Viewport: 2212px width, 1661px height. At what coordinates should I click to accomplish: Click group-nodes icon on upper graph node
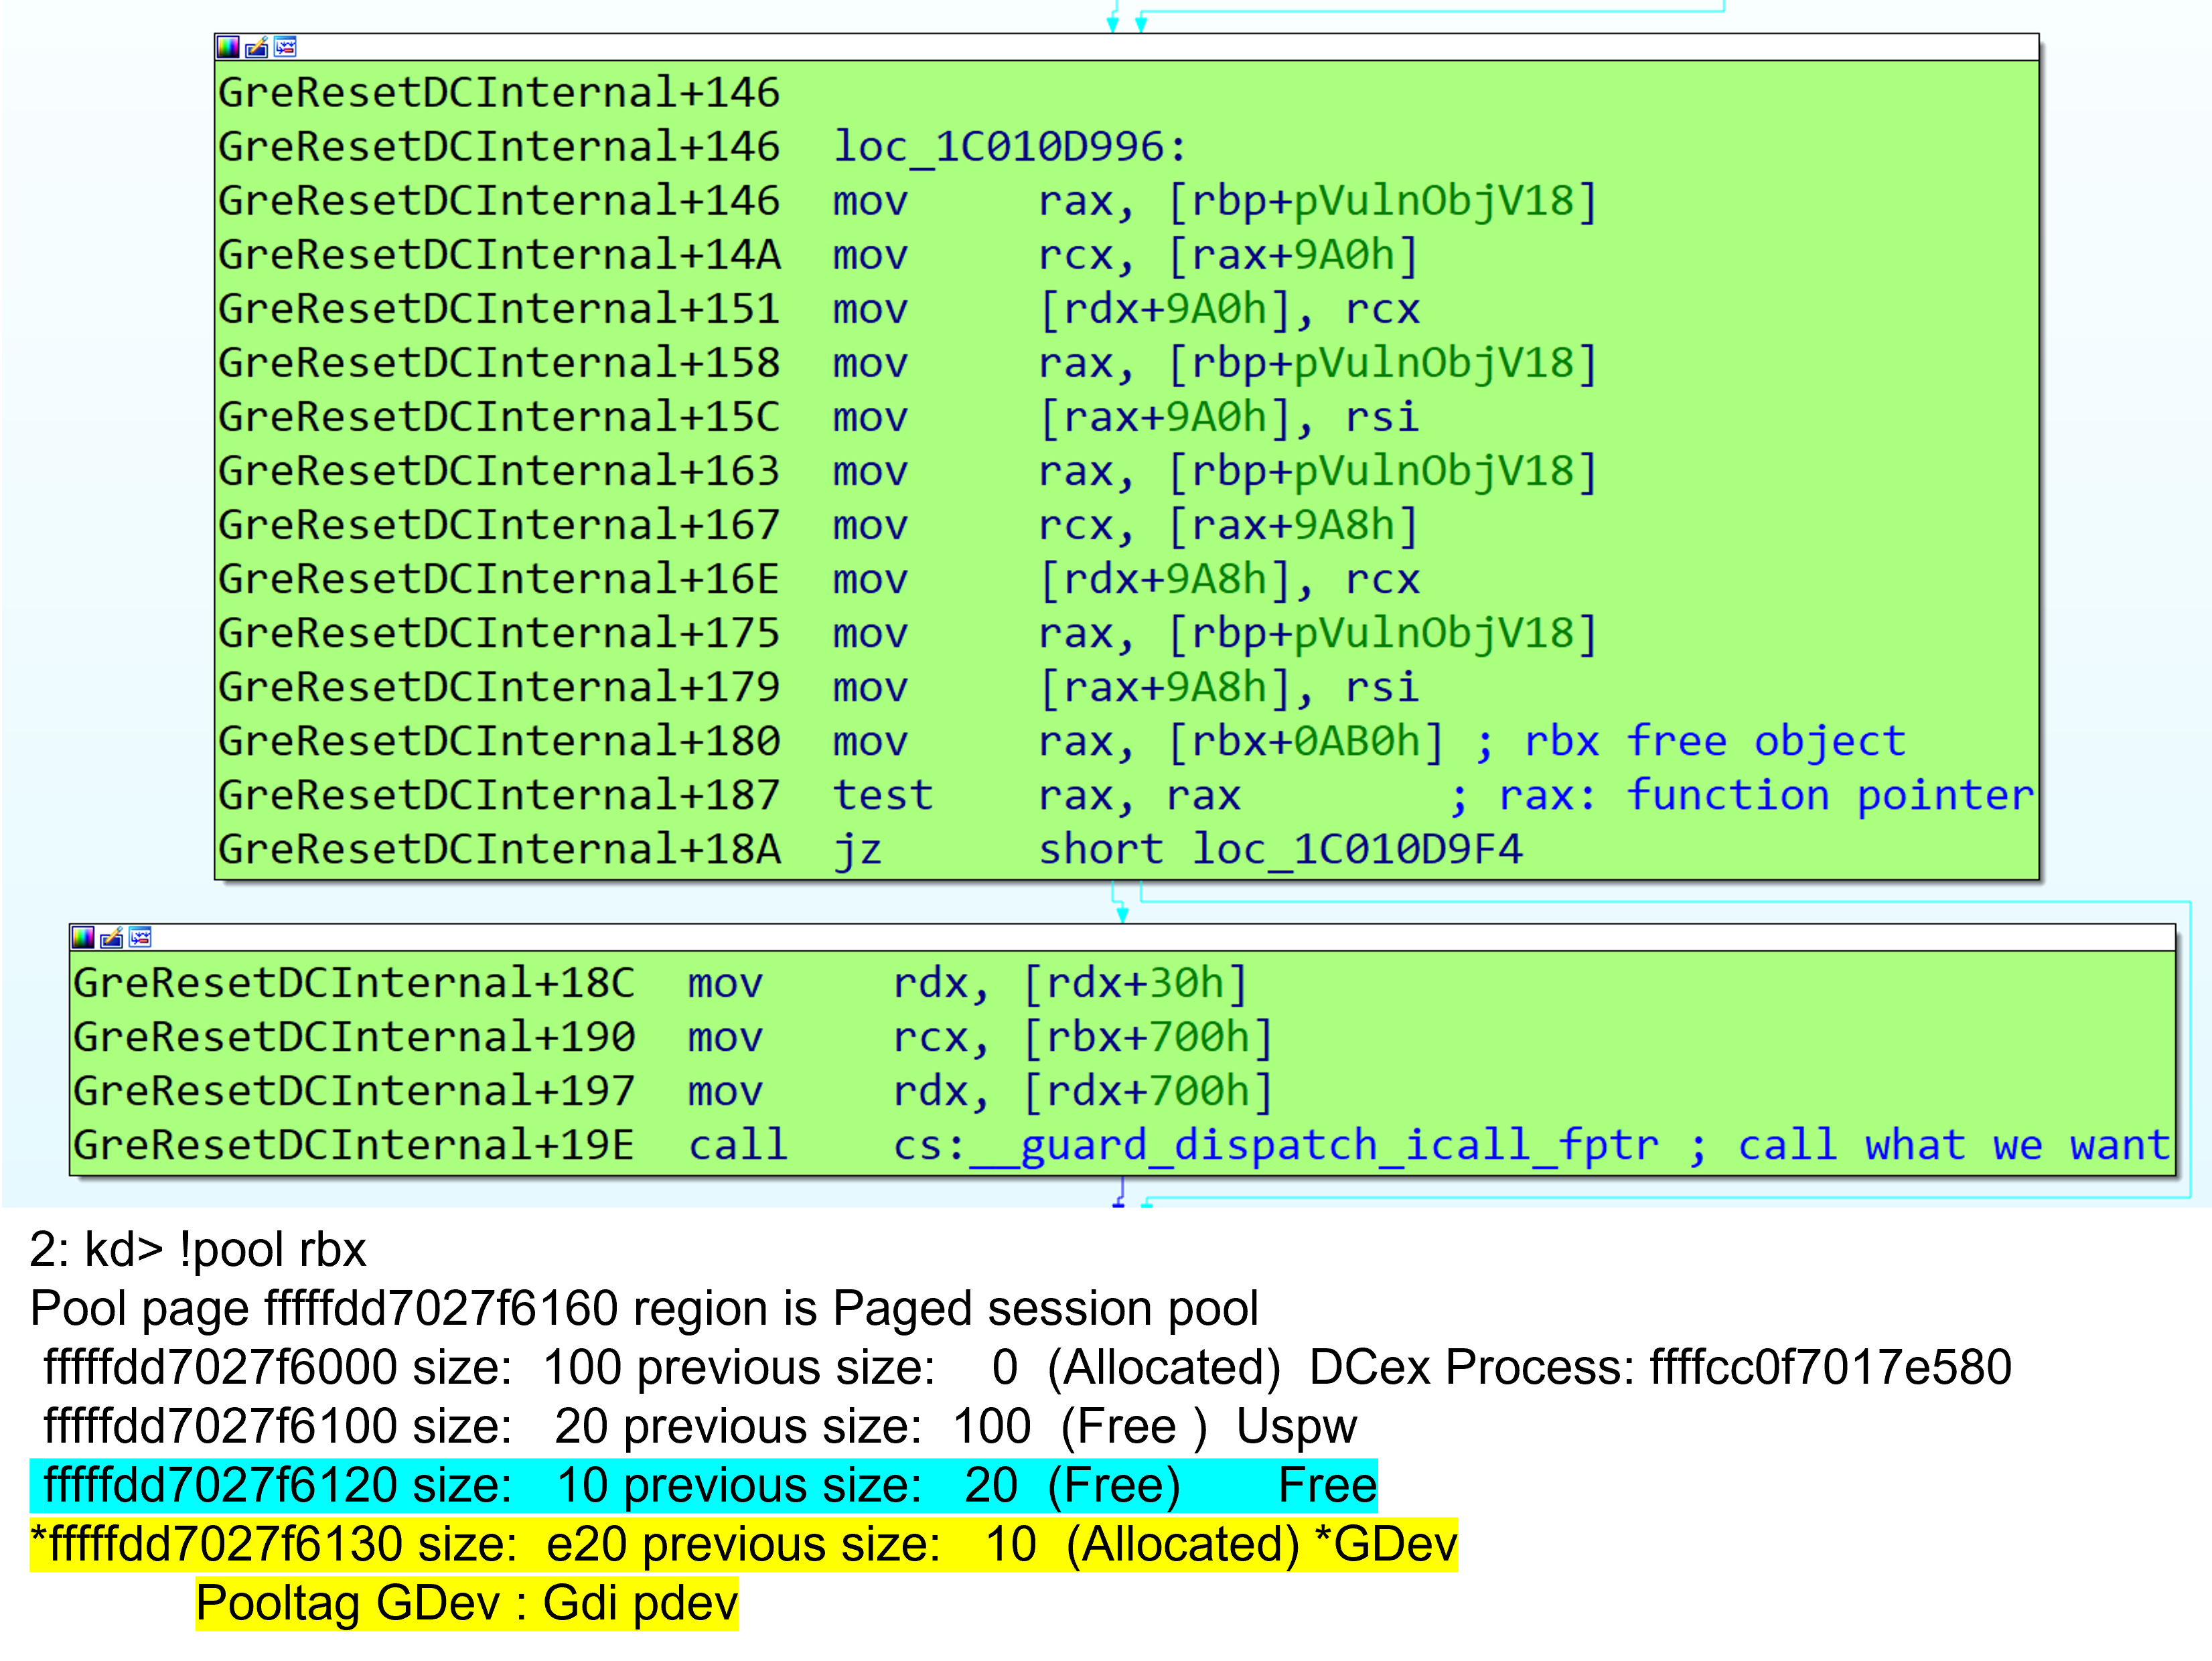pos(286,47)
